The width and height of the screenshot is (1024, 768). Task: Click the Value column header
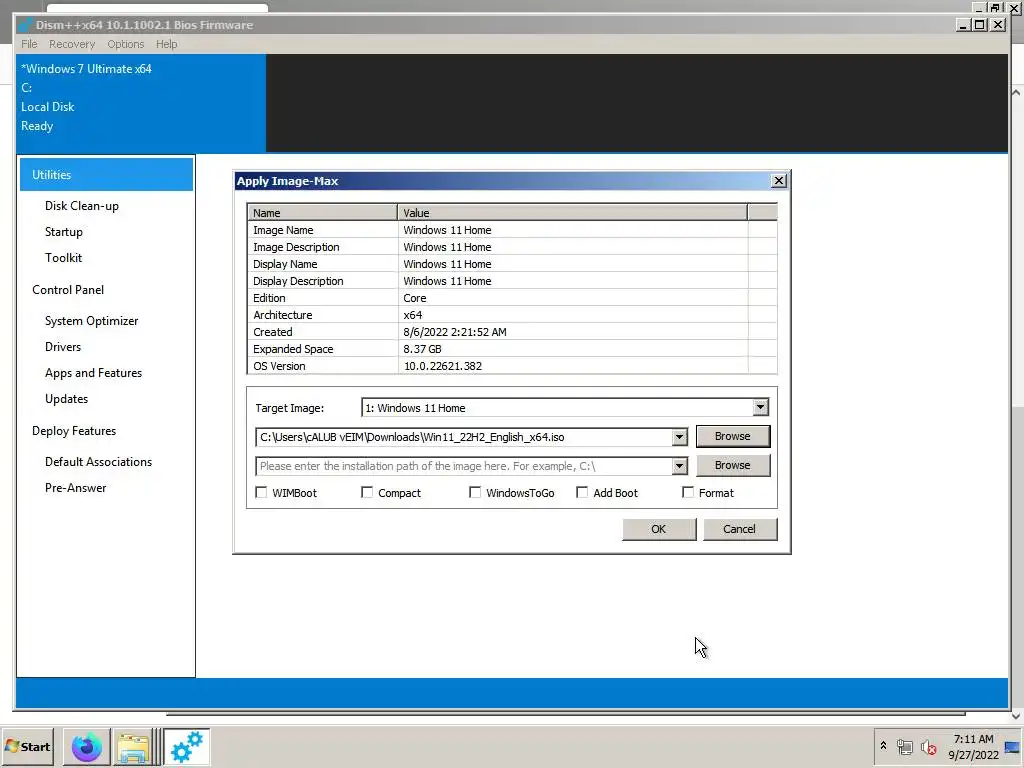pos(573,212)
